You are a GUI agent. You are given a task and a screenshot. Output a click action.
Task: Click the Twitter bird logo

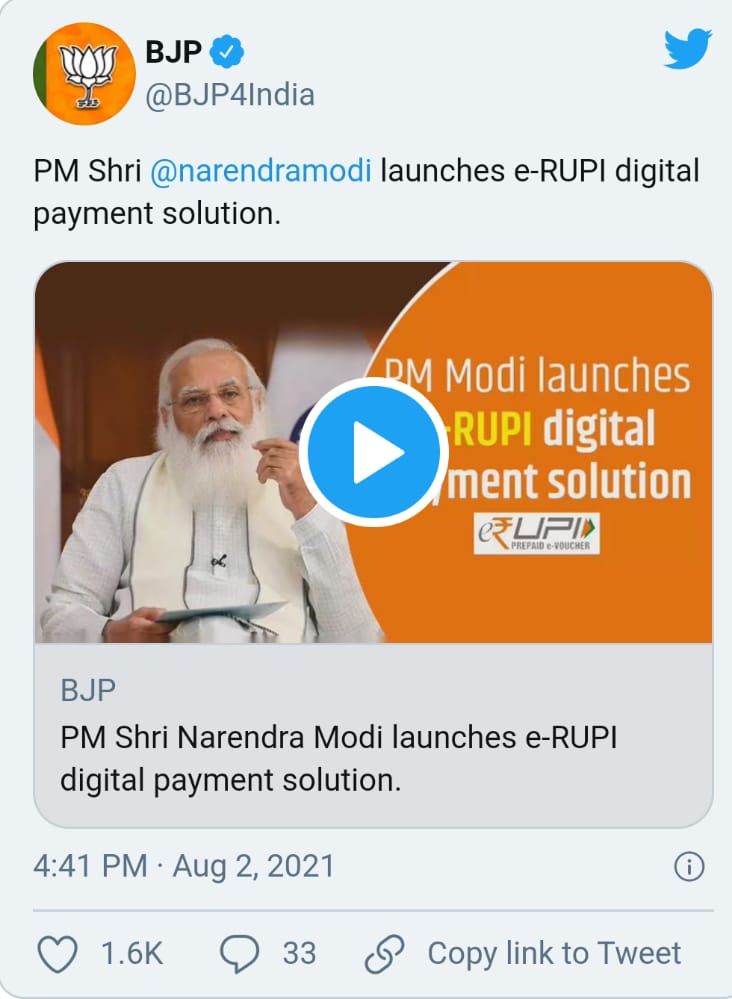coord(687,48)
